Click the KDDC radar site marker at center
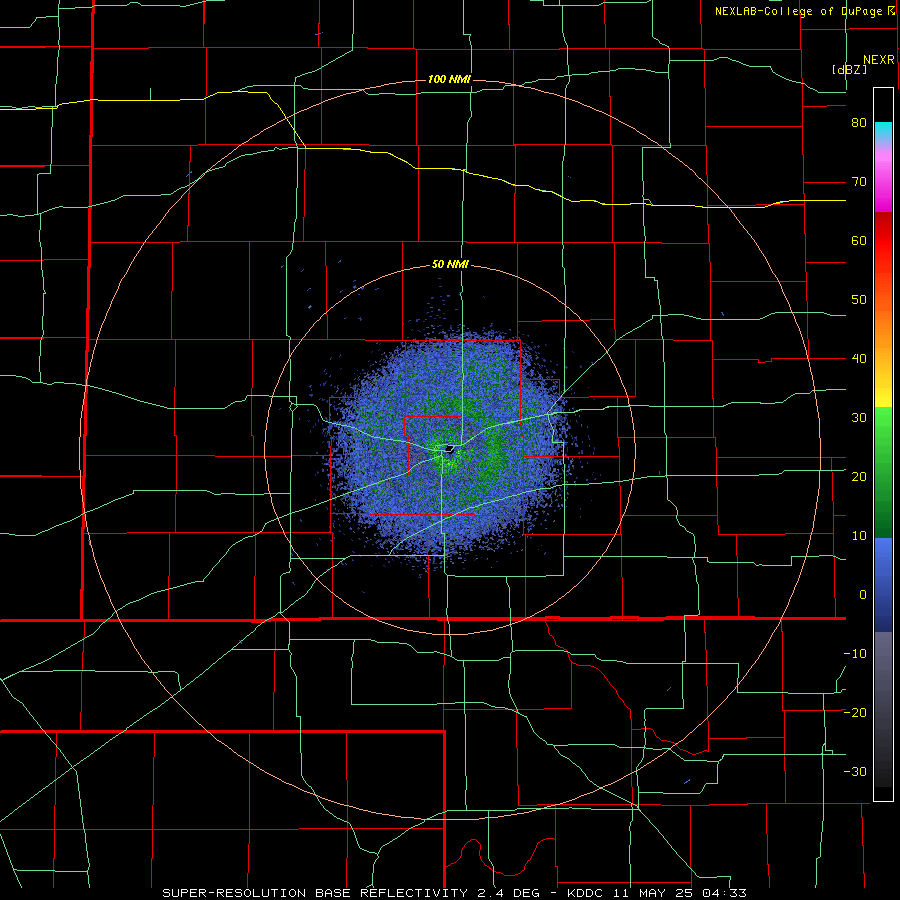900x900 pixels. (x=450, y=449)
